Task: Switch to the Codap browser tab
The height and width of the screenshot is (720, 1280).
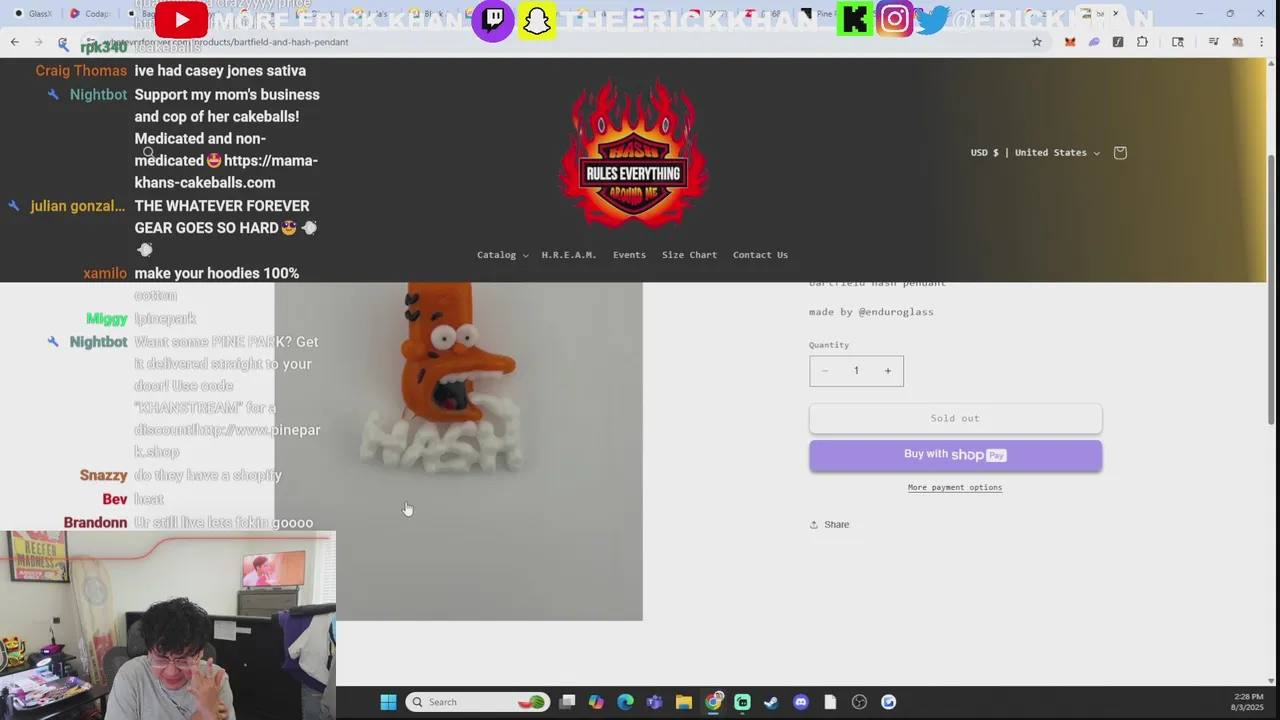Action: tap(88, 13)
